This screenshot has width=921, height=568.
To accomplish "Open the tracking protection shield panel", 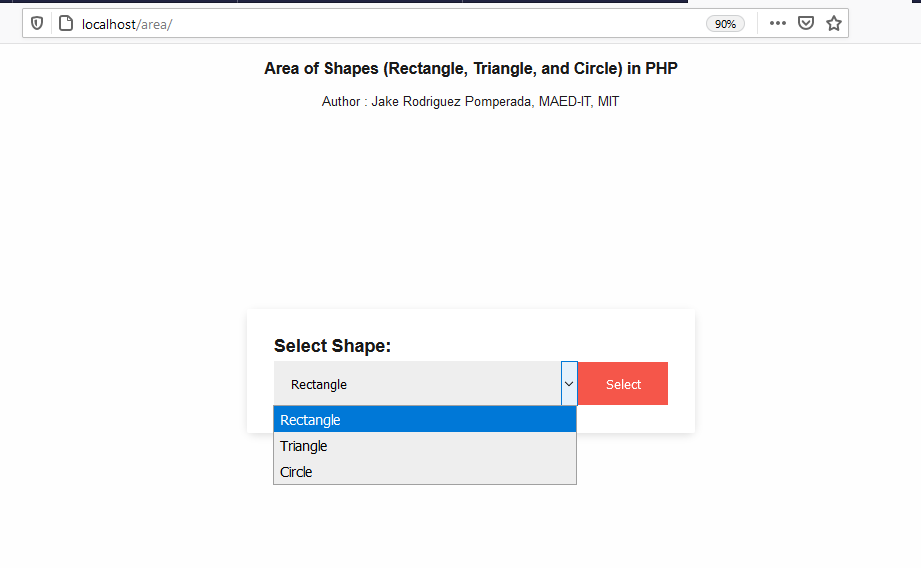I will click(37, 24).
